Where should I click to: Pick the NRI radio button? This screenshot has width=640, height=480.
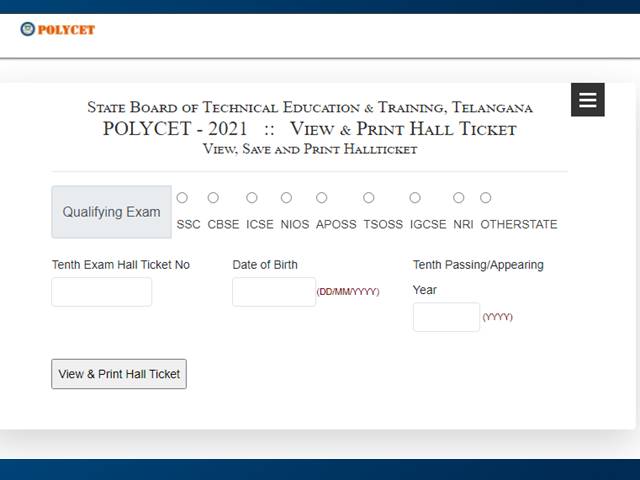coord(459,198)
